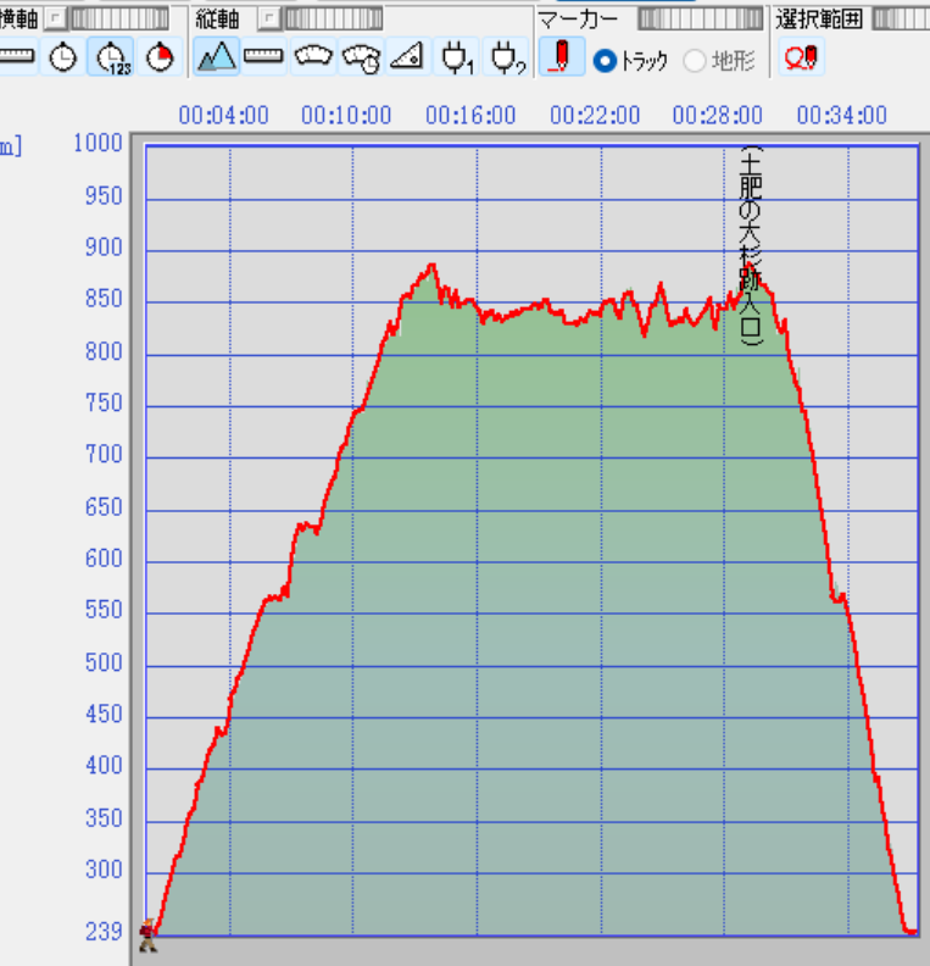Image resolution: width=930 pixels, height=966 pixels.
Task: Select the distance ruler horizontal axis icon
Action: (17, 57)
